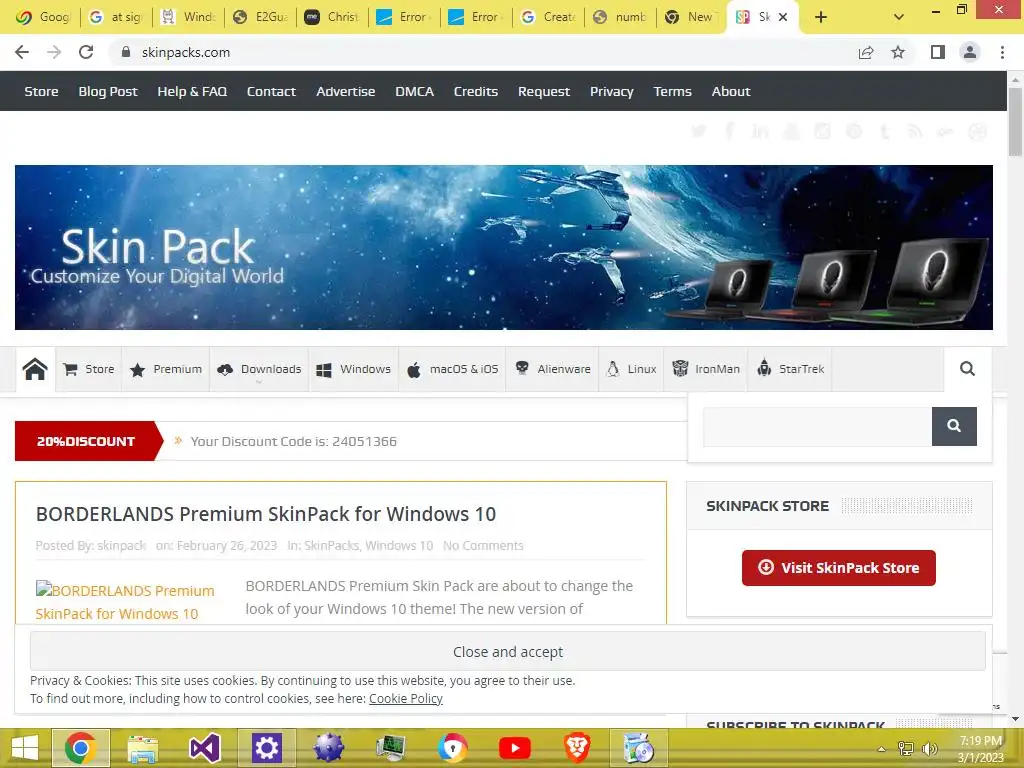Toggle the browser side panel
Image resolution: width=1024 pixels, height=768 pixels.
pos(938,52)
